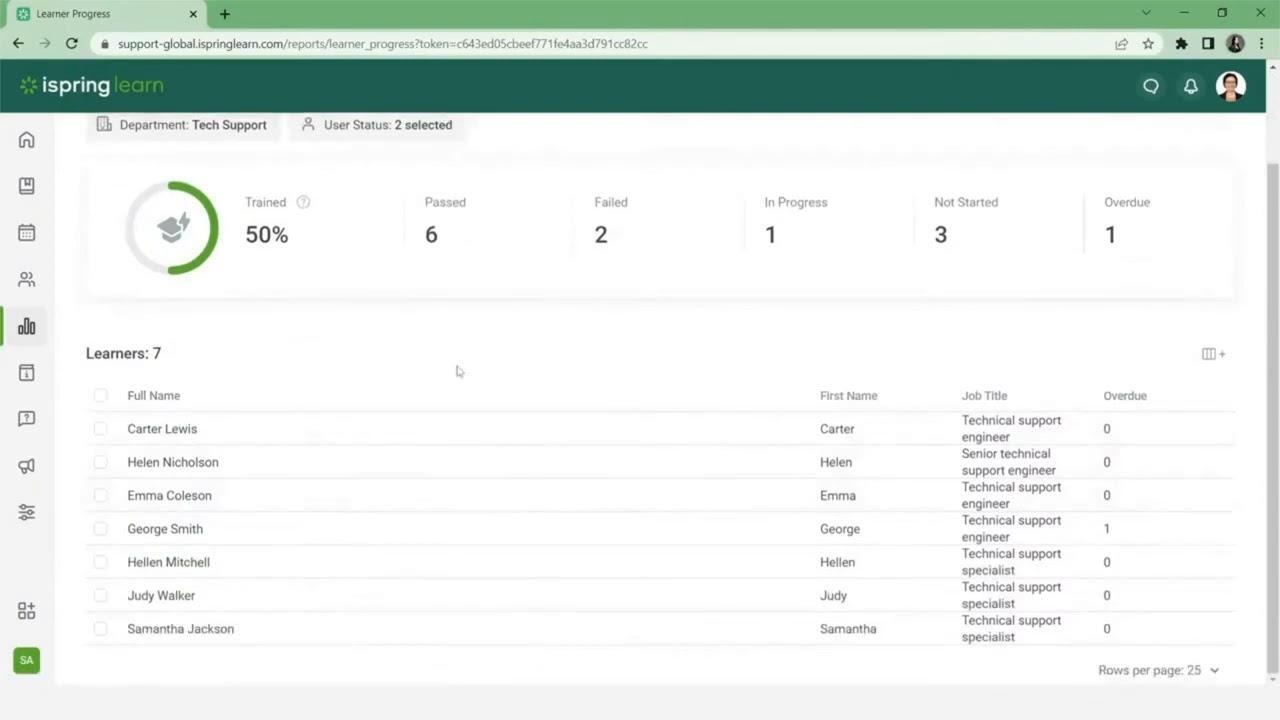
Task: Open the settings sliders icon in sidebar
Action: coord(26,512)
